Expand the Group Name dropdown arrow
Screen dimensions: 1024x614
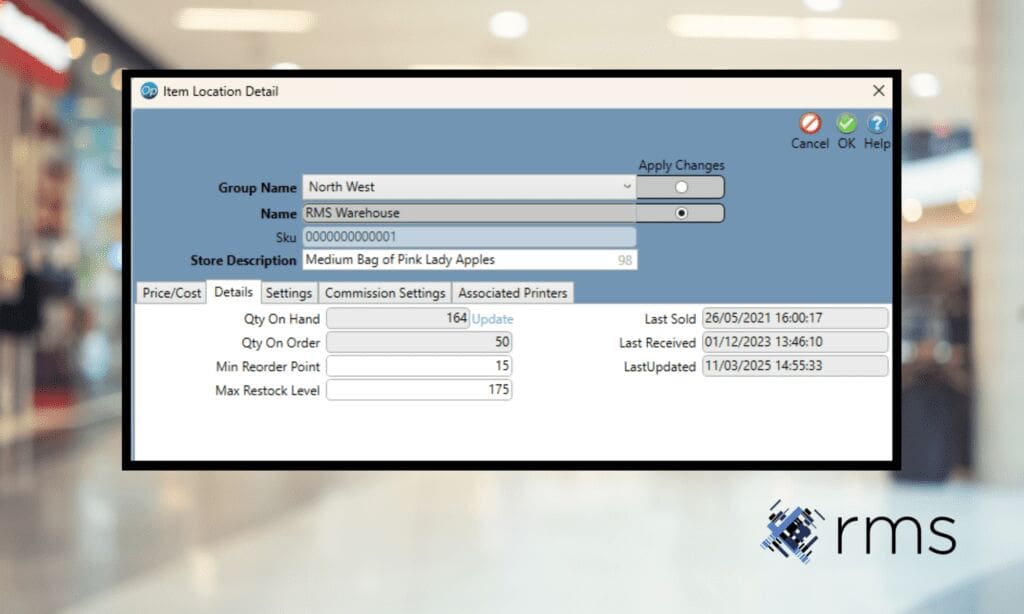pyautogui.click(x=626, y=187)
